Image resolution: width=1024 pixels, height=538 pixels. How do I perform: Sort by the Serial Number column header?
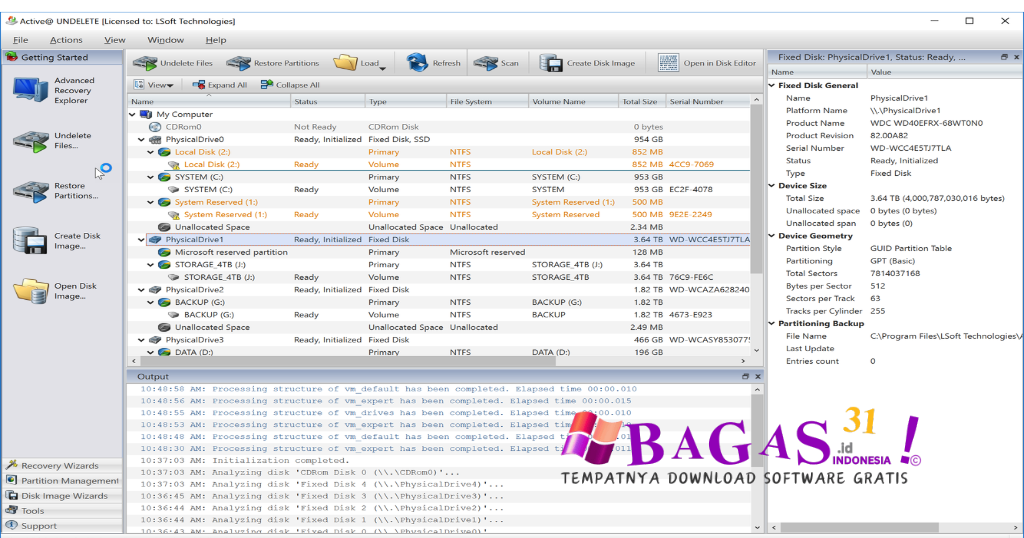708,102
